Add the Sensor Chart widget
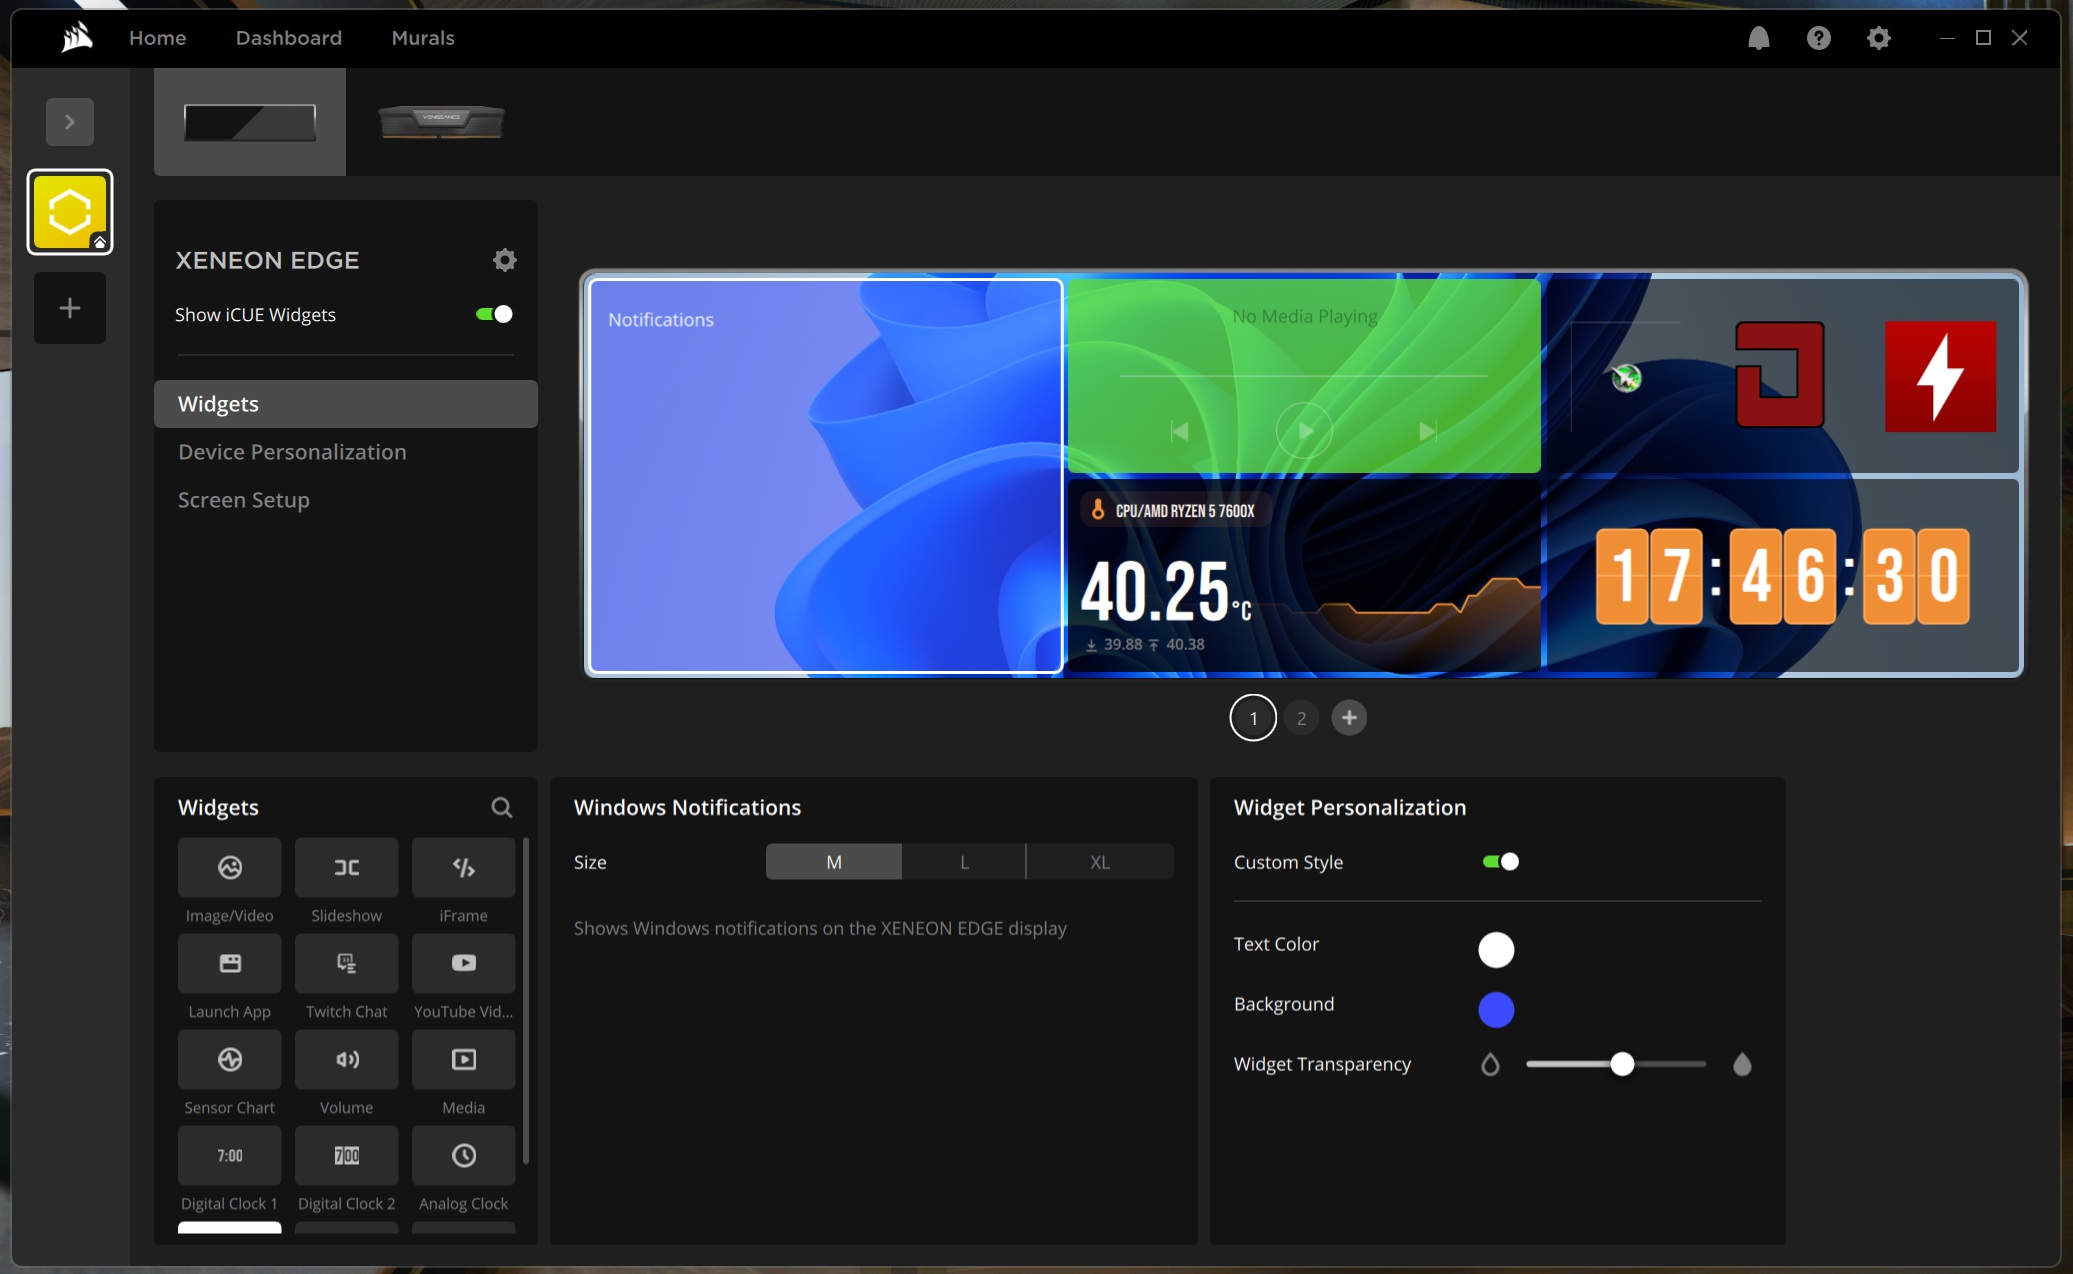 click(229, 1060)
